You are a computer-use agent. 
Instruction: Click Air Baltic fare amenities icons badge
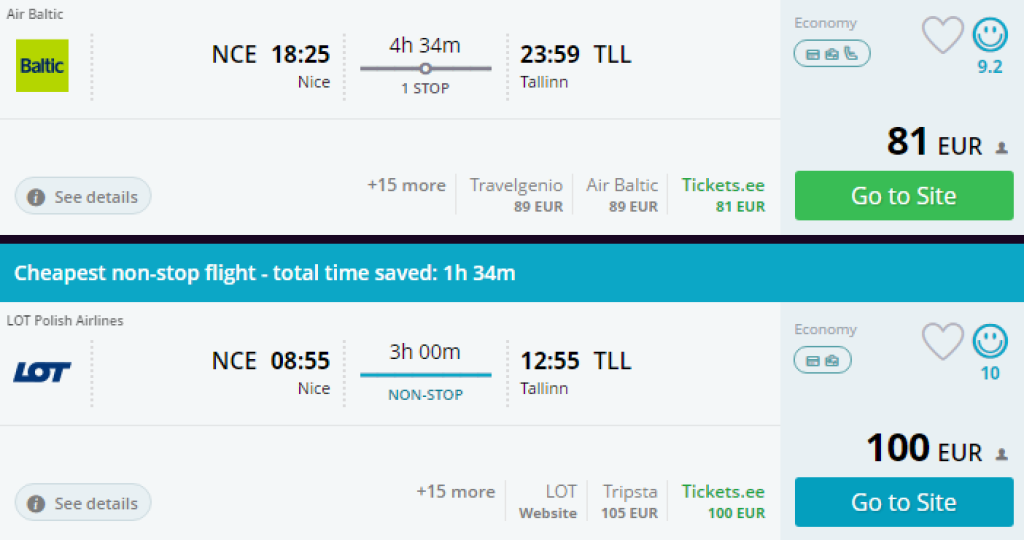(832, 53)
